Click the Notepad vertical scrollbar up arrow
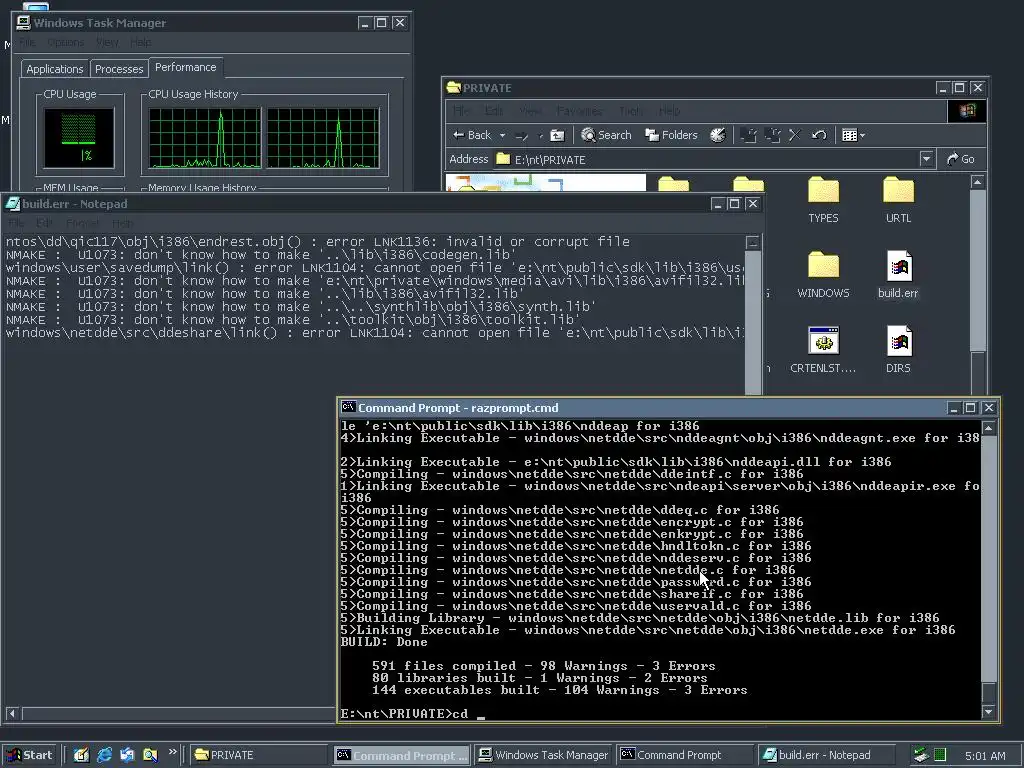The image size is (1024, 768). click(753, 242)
